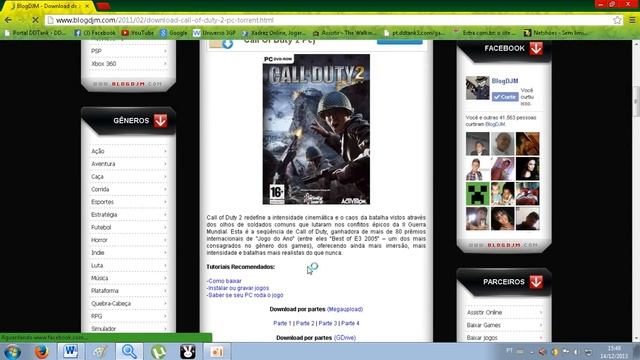Open the Netshoes bookmark
Image resolution: width=640 pixels, height=360 pixels.
click(556, 33)
